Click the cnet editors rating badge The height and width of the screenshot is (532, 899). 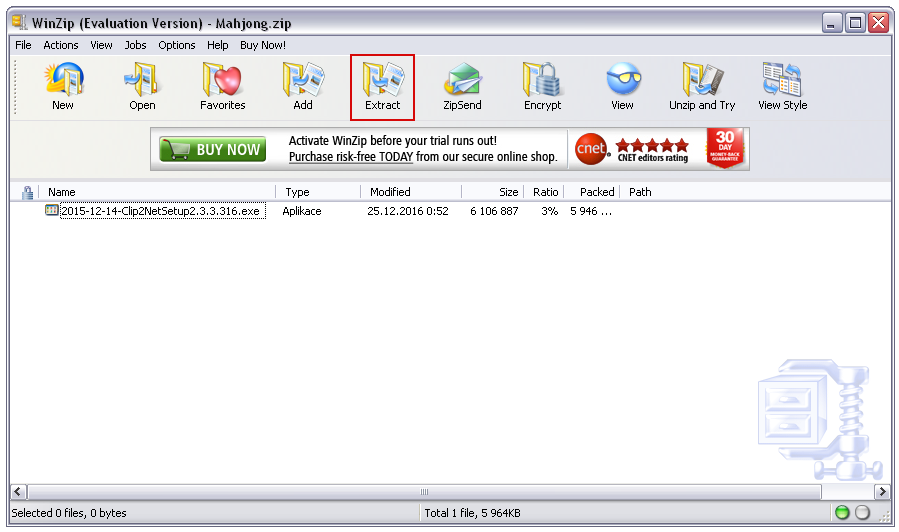632,149
